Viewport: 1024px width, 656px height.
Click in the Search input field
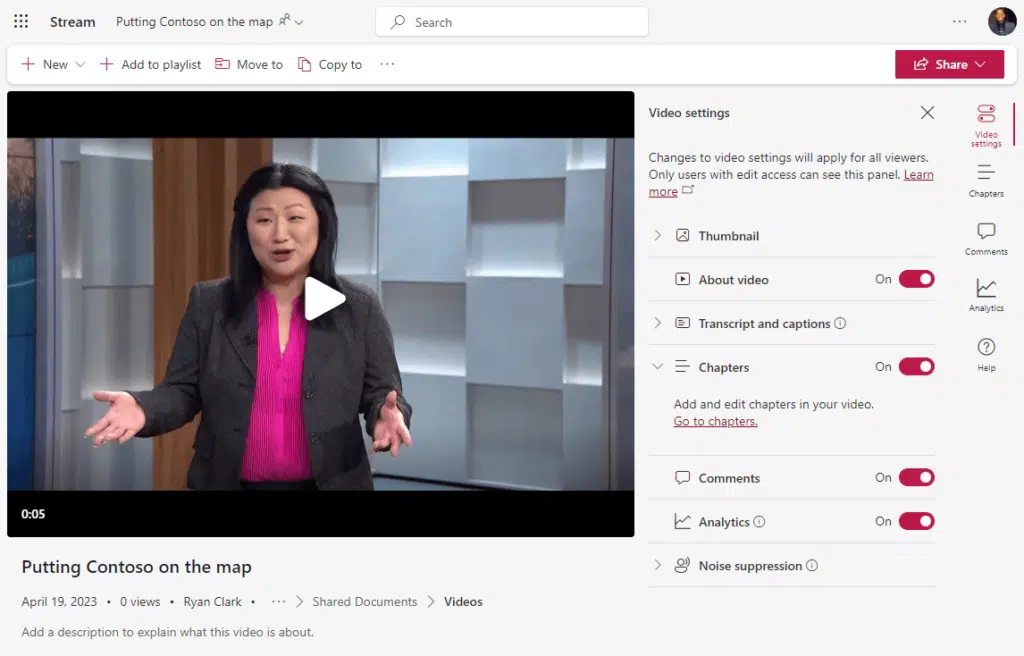tap(512, 22)
